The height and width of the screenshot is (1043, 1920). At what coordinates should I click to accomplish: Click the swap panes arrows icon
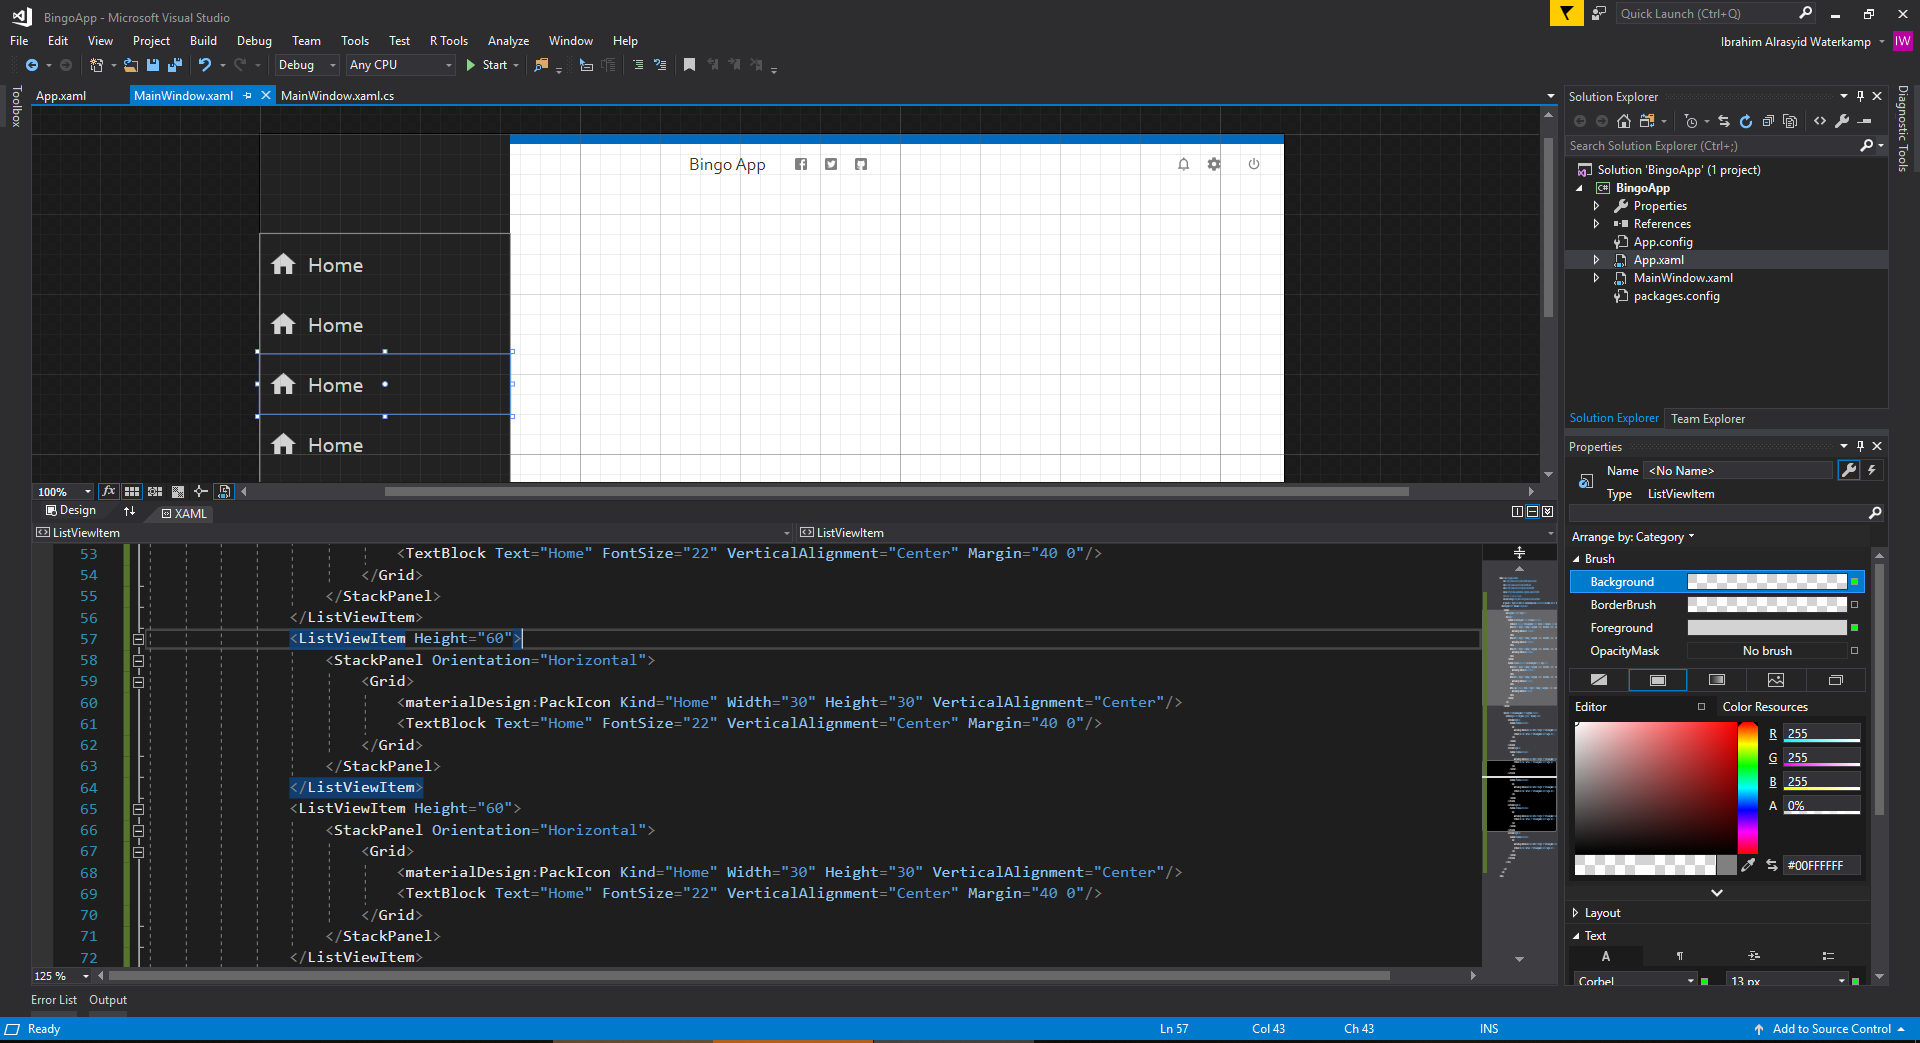[129, 511]
